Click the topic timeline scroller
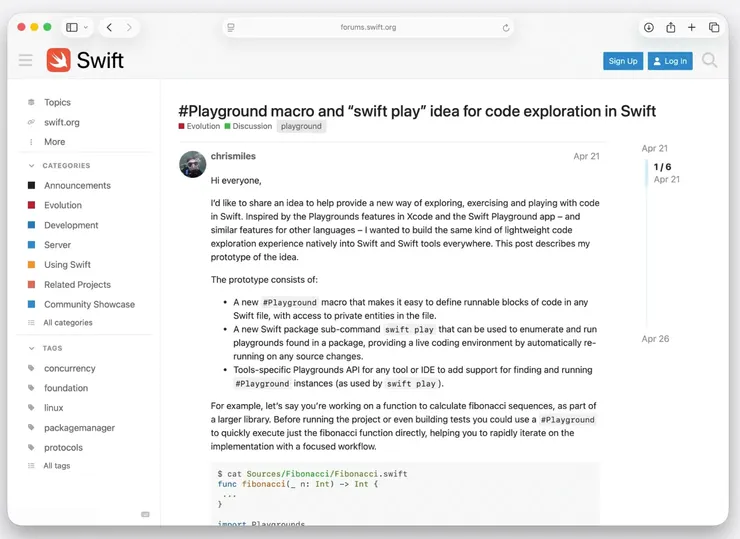The image size is (740, 539). (x=647, y=174)
